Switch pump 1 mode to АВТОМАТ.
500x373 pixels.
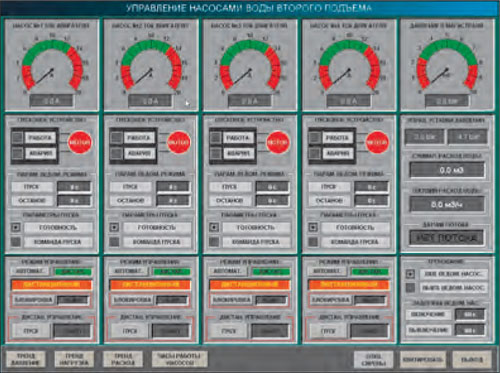pos(30,271)
